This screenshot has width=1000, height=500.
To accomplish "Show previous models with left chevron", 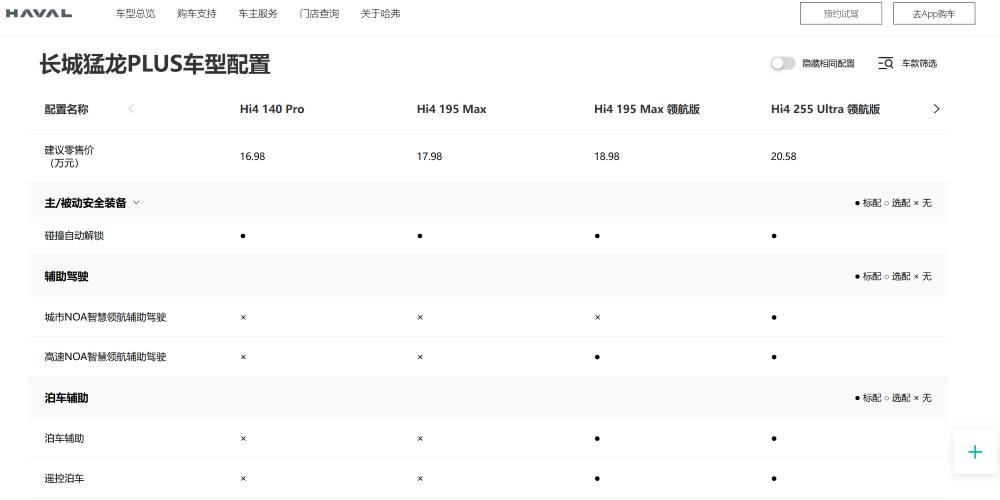I will tap(131, 108).
